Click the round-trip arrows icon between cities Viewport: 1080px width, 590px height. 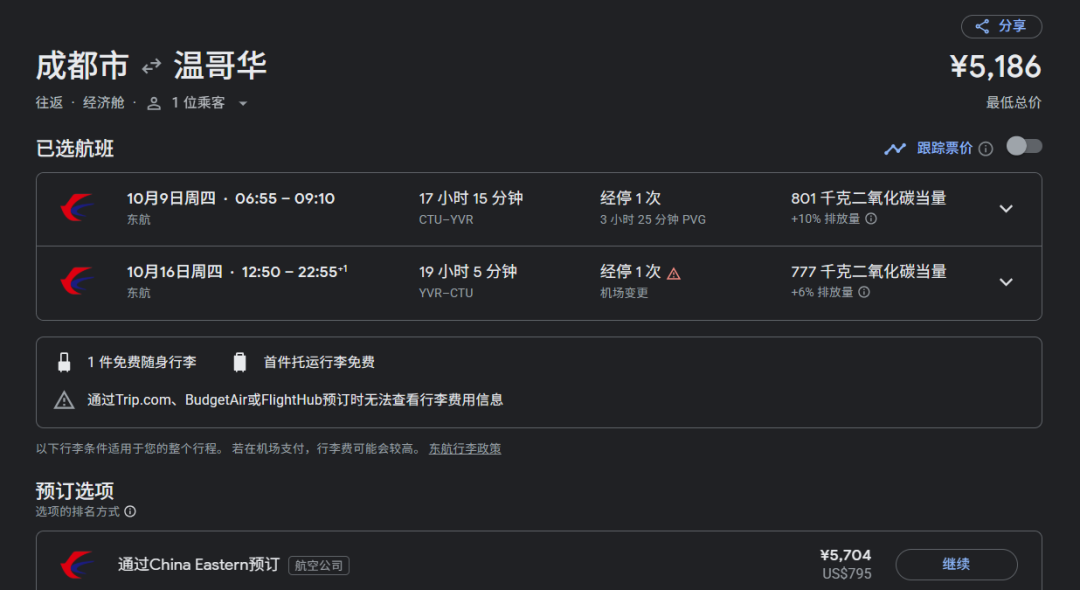tap(151, 67)
